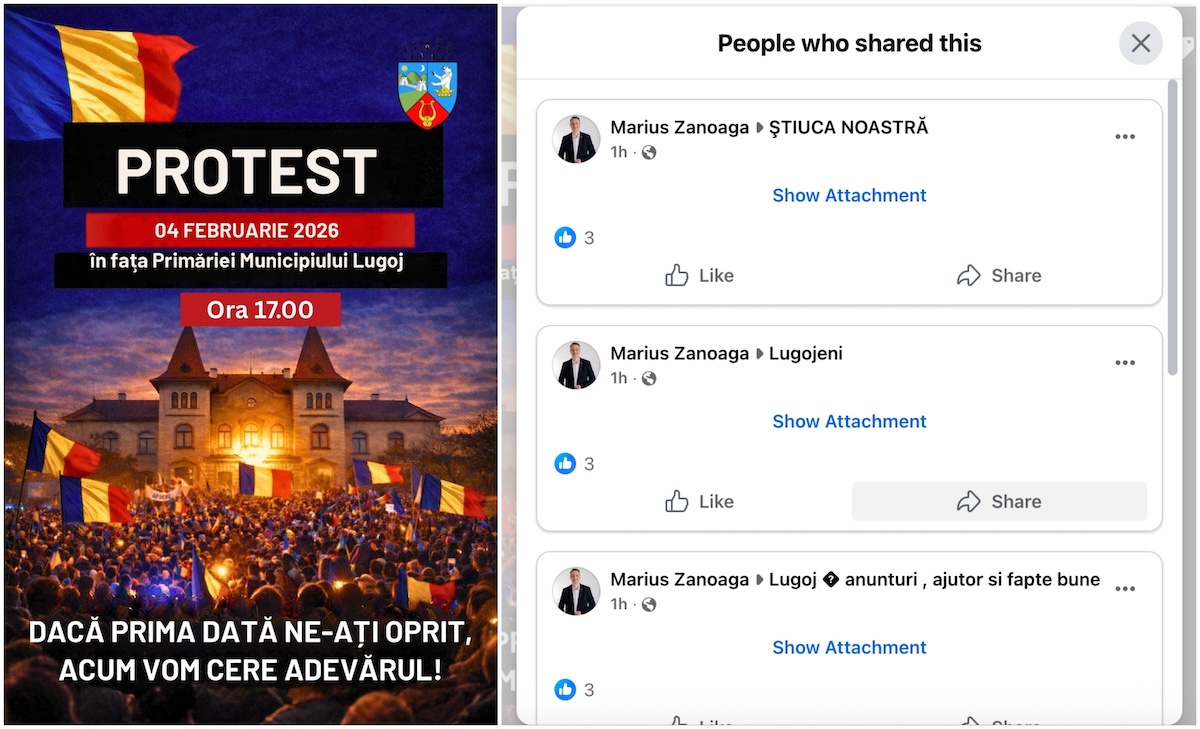Click the like reaction icon on Lugojeni share

tap(565, 464)
